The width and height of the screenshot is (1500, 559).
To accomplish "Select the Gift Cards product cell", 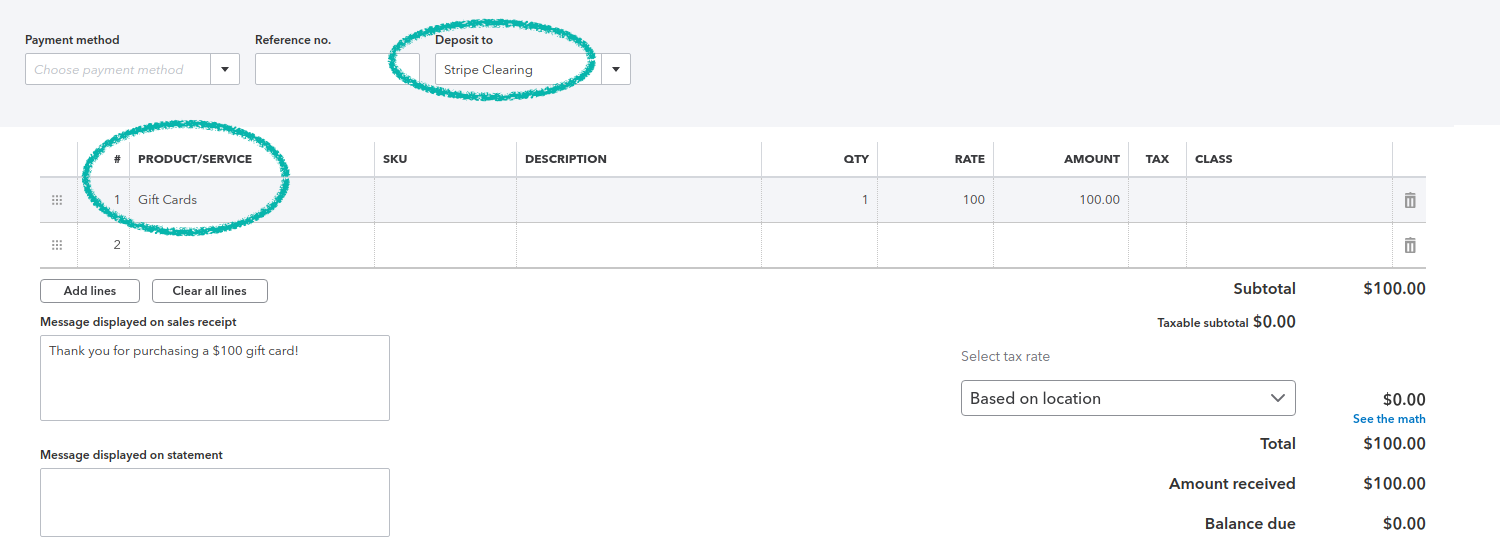I will pos(250,200).
